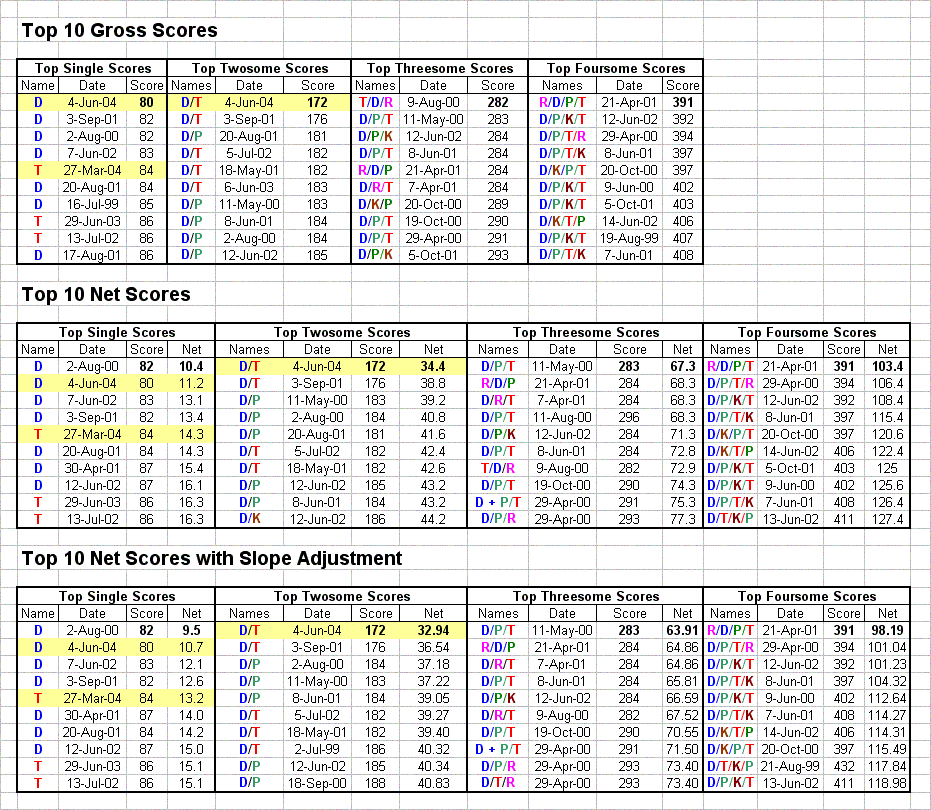
Task: Select the 67.3 threesome net cell
Action: tap(683, 366)
